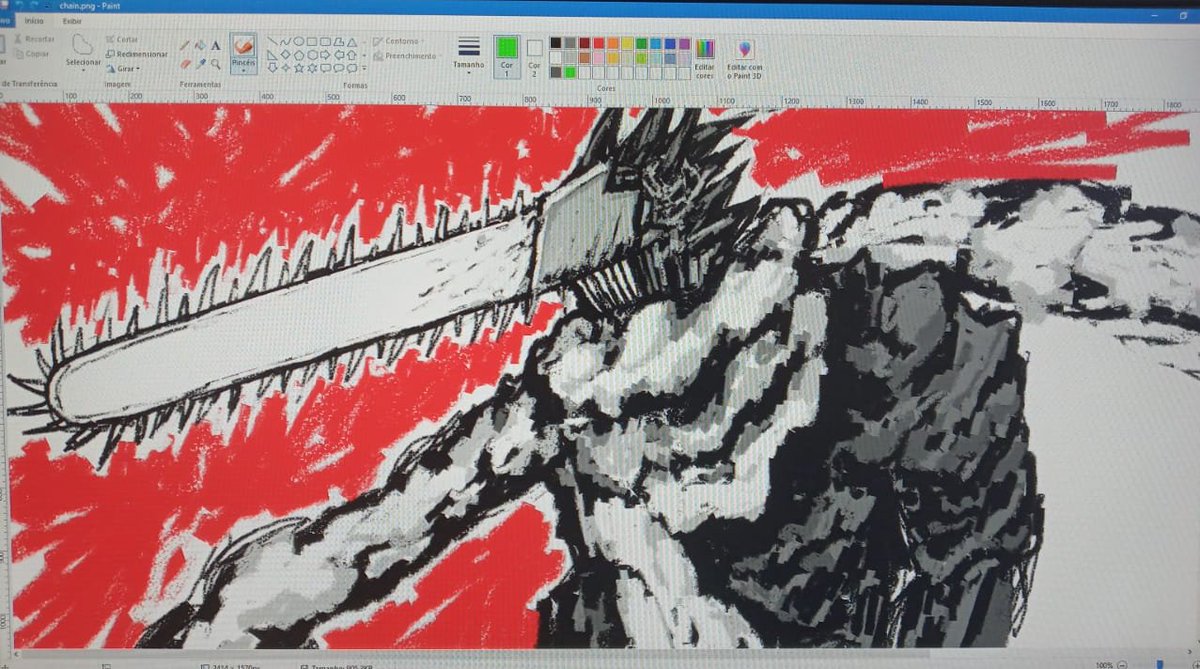Select the four-point star shape
Viewport: 1200px width, 669px height.
click(286, 68)
